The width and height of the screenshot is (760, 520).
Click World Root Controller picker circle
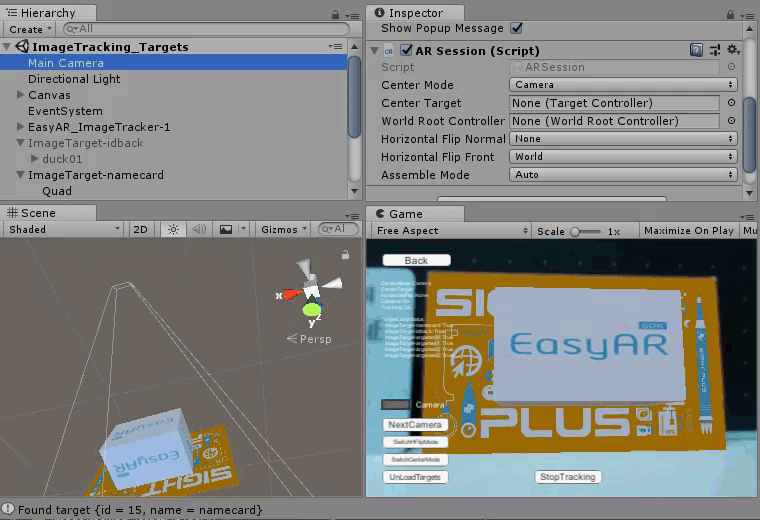(731, 121)
